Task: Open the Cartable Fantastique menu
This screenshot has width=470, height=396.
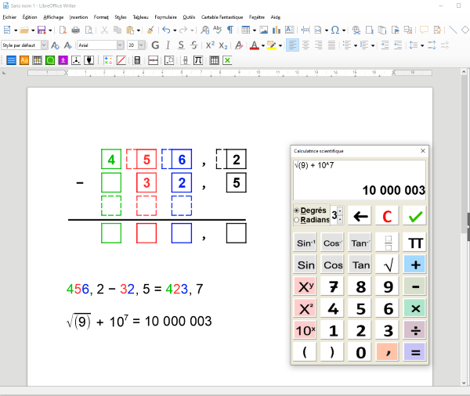Action: tap(222, 17)
